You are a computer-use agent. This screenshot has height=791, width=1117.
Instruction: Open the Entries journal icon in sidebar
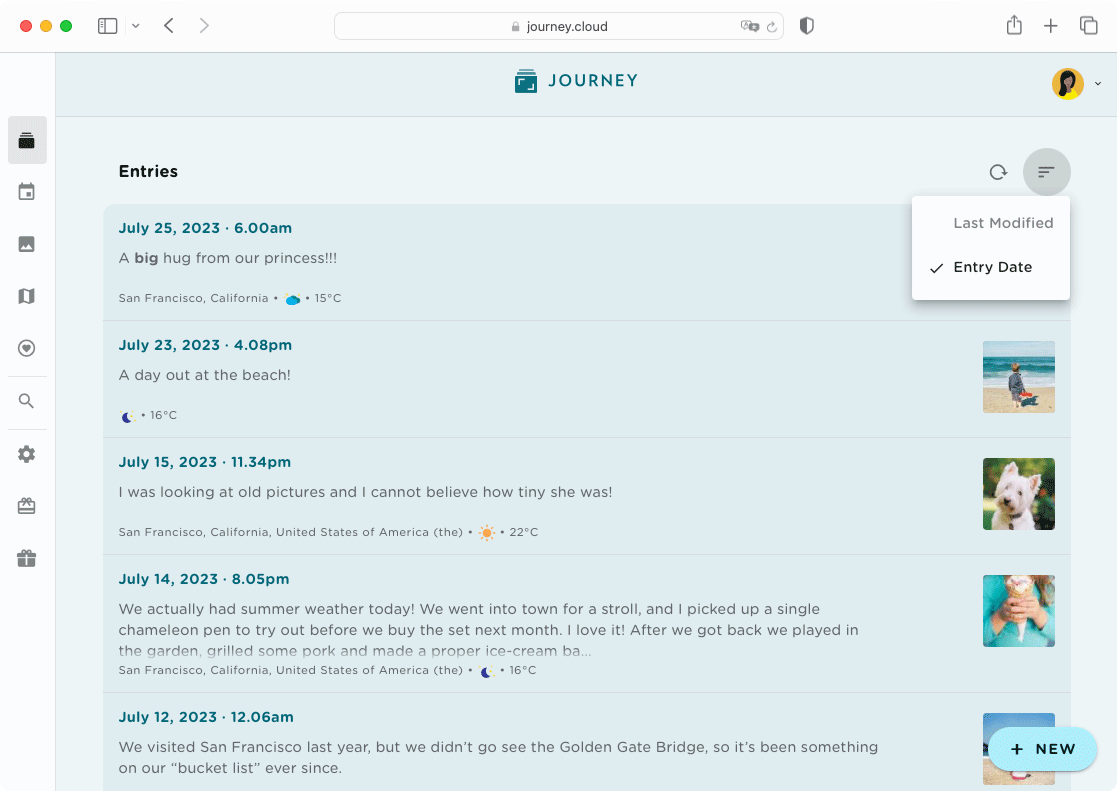[27, 140]
